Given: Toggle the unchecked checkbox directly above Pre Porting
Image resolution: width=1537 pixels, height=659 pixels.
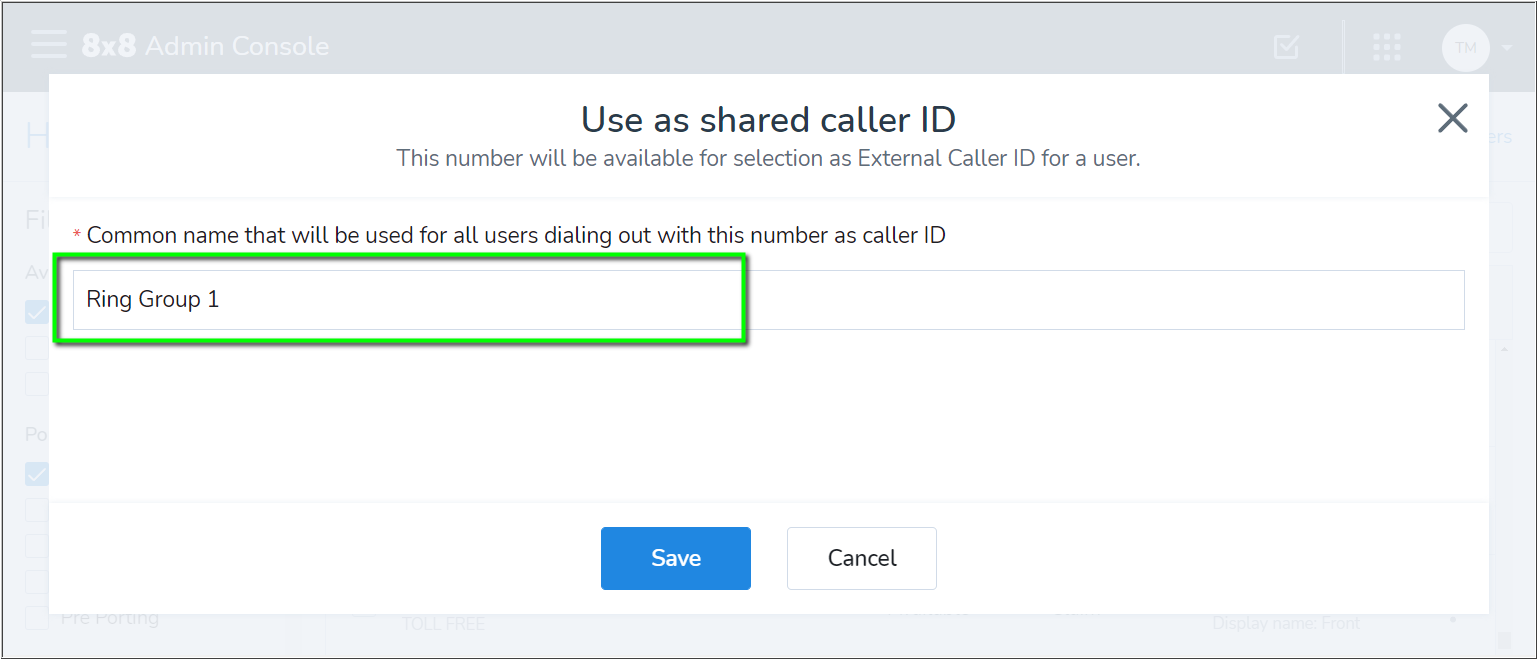Looking at the screenshot, I should click(x=37, y=582).
